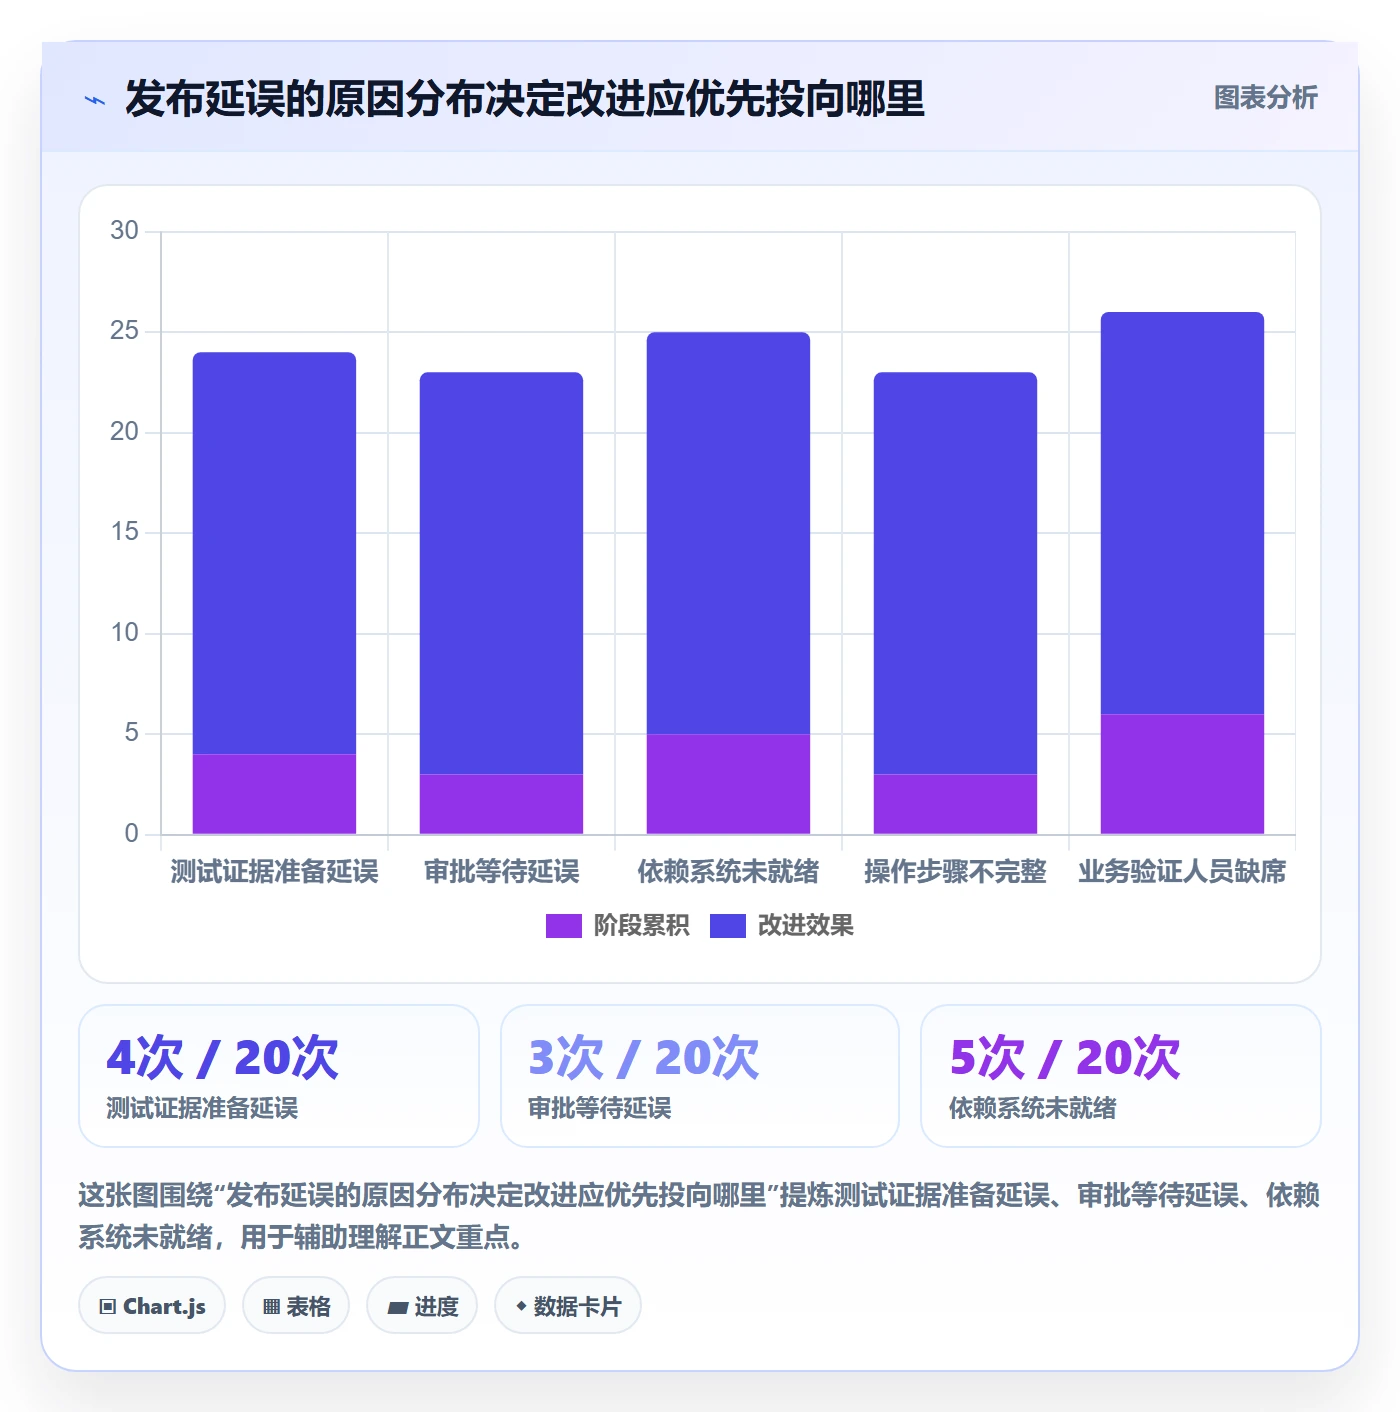Click the blue bar segment for 依赖系统未就绪
Screen dimensions: 1400x1412
pos(728,533)
